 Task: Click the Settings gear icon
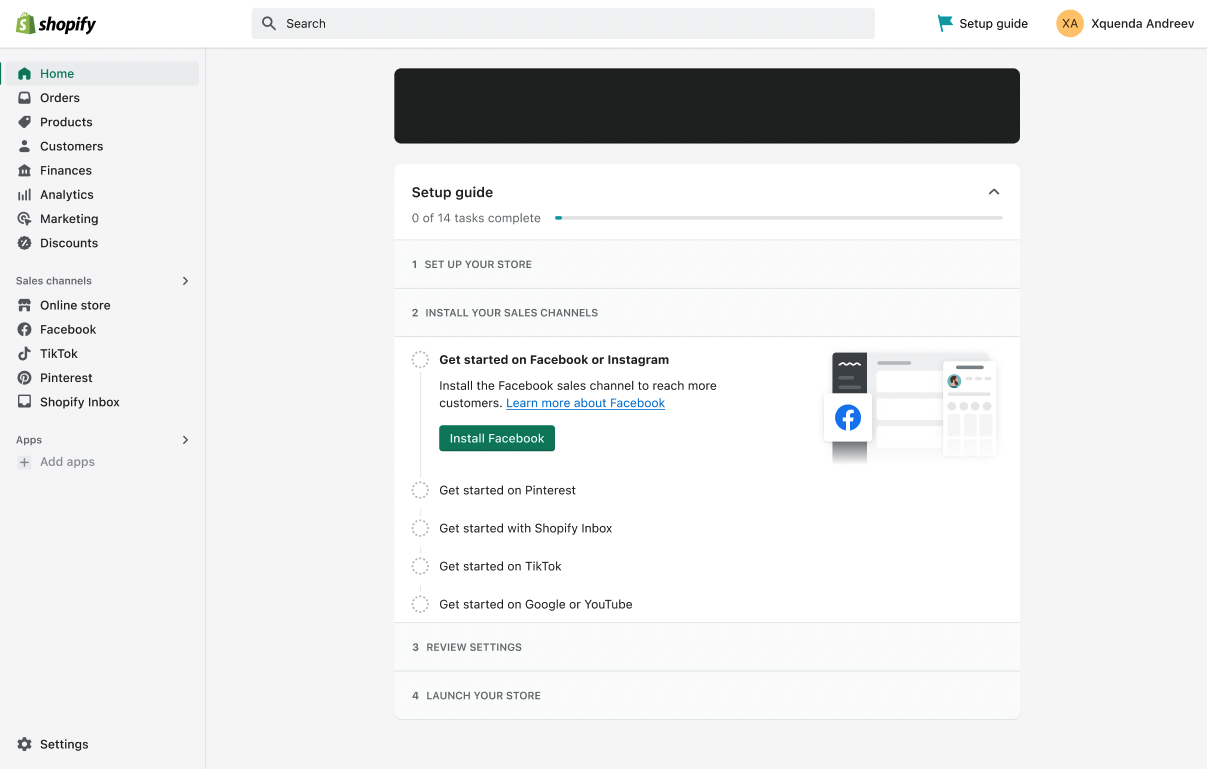tap(25, 744)
